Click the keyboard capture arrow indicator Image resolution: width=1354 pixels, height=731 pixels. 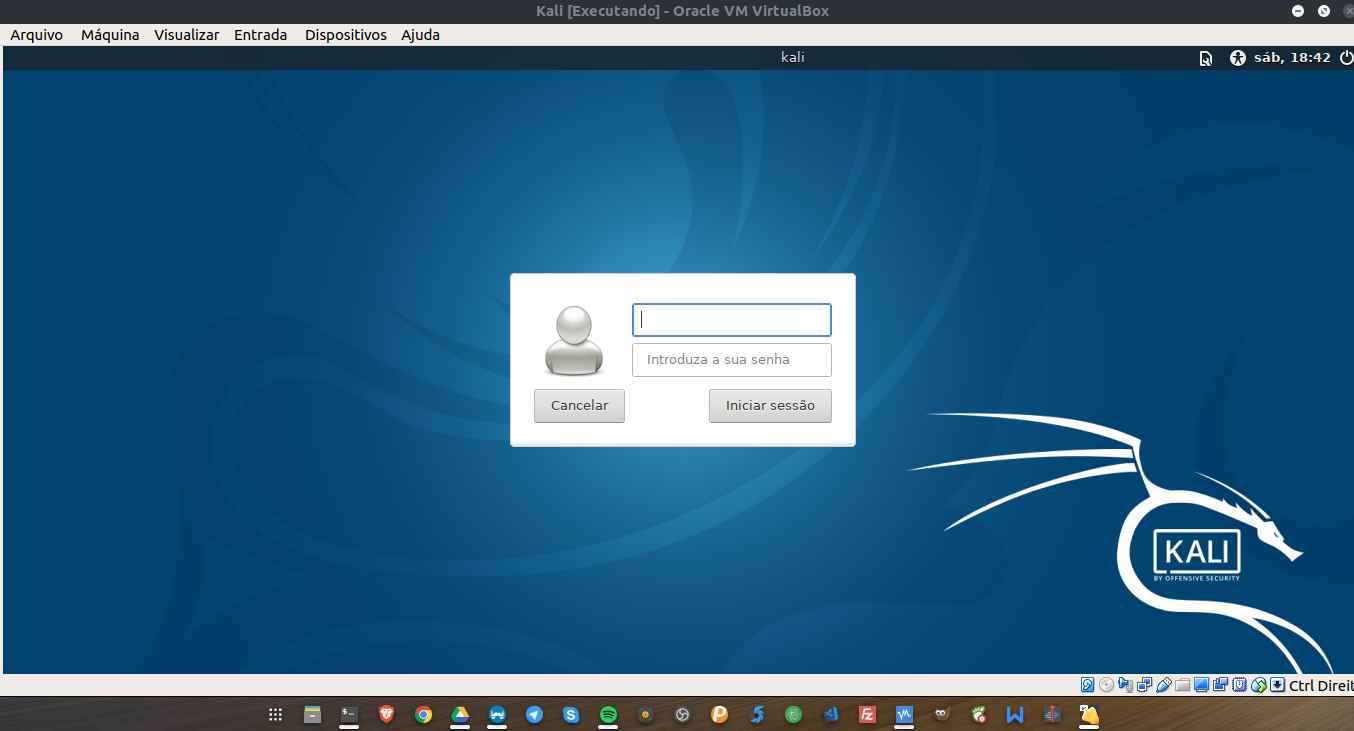click(1278, 685)
